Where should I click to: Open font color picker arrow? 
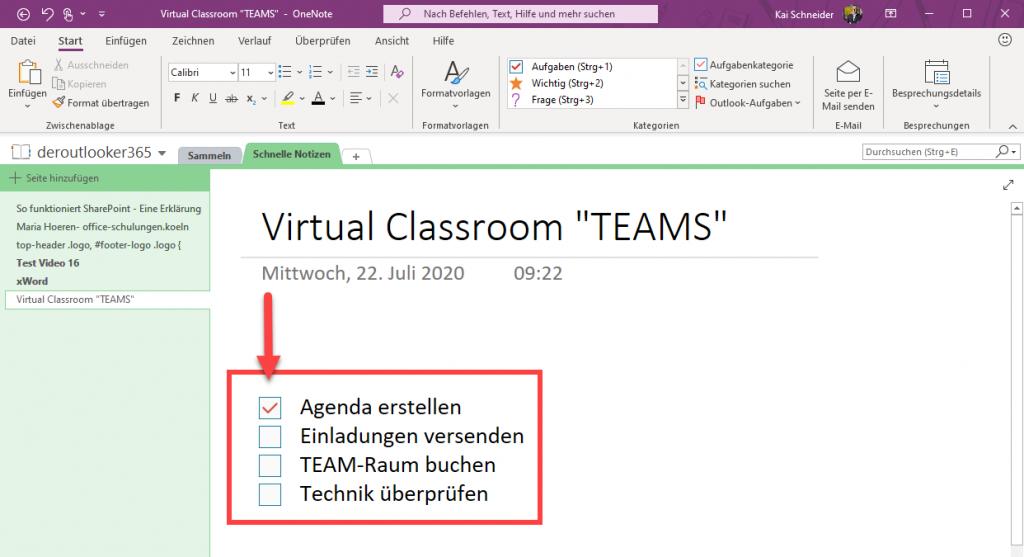point(333,99)
